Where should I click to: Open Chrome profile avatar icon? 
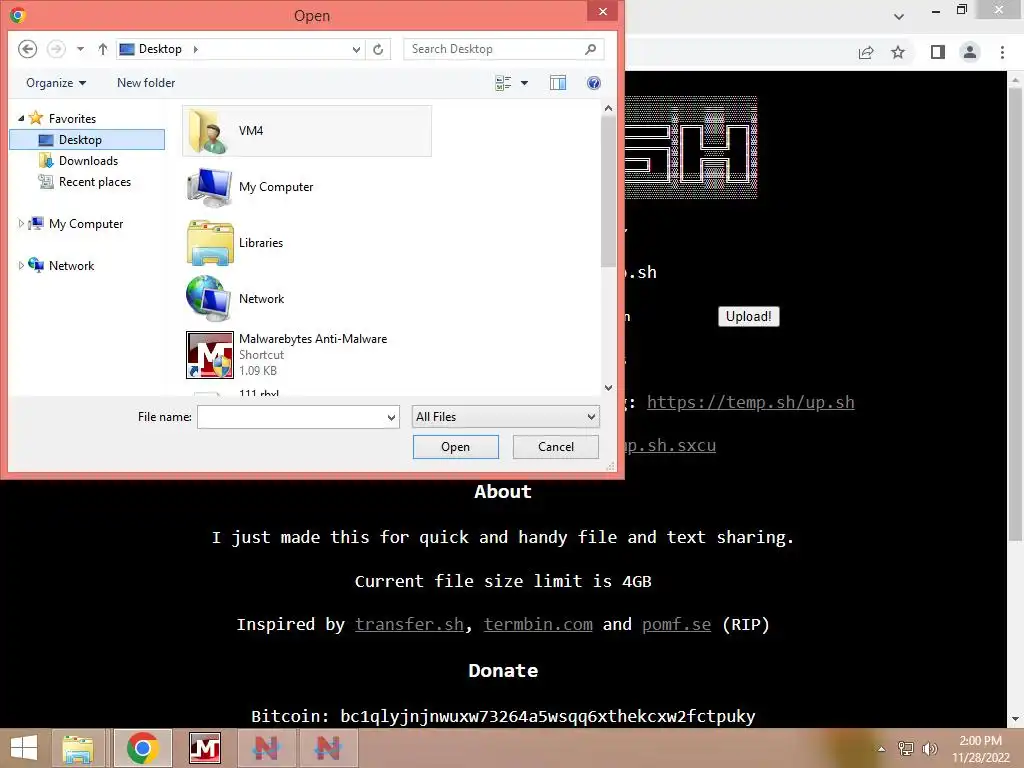point(970,52)
